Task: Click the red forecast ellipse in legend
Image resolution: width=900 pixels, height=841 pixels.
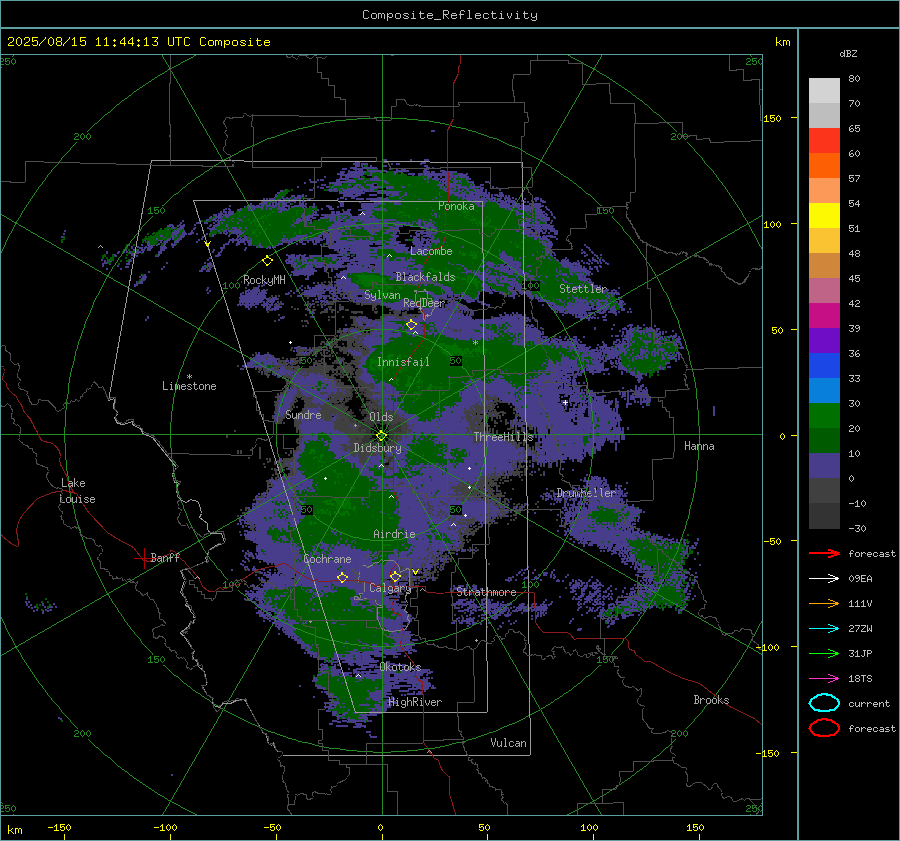Action: tap(824, 728)
